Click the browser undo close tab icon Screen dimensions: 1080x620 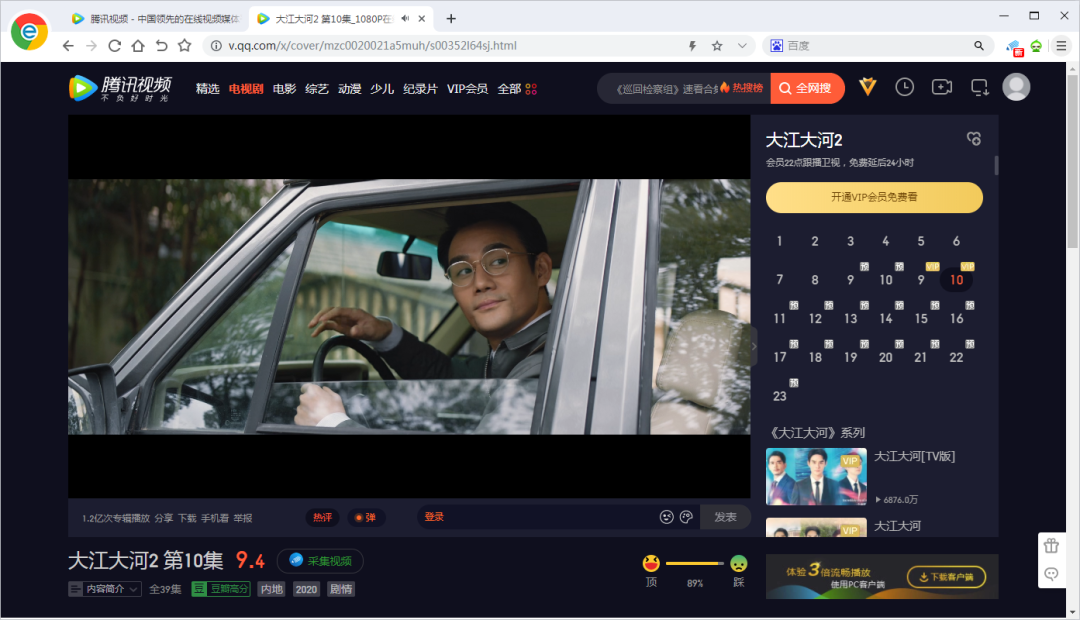point(161,45)
